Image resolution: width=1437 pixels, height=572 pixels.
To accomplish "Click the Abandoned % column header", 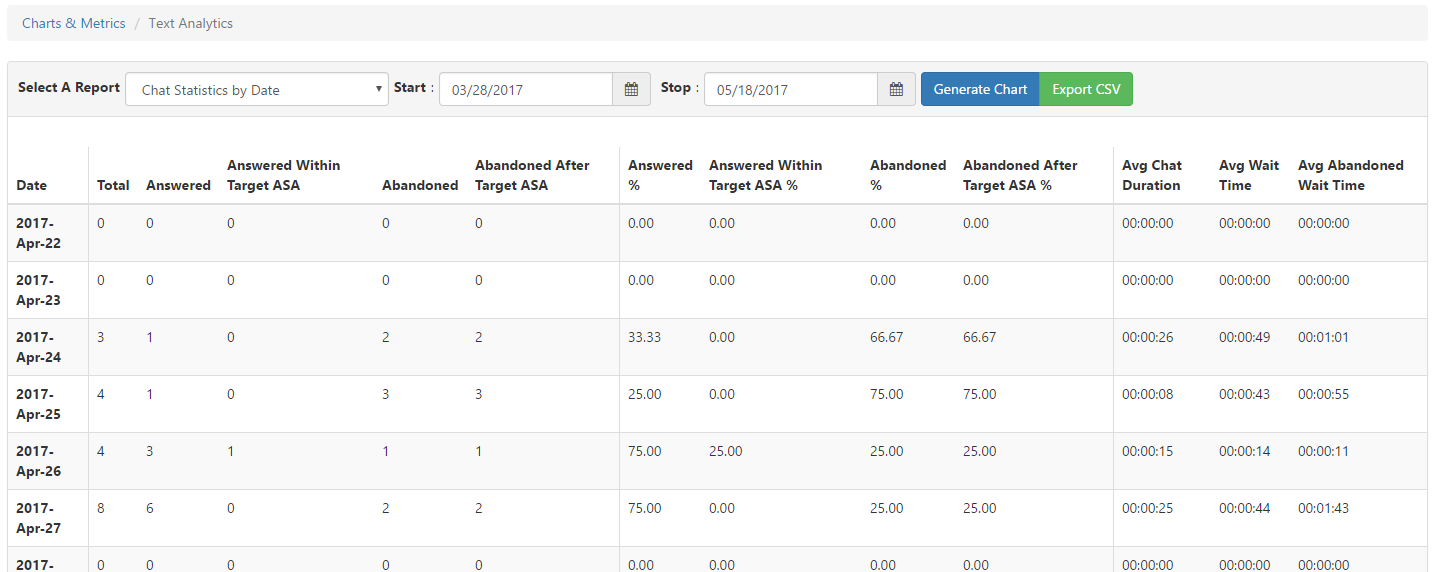I will (908, 175).
